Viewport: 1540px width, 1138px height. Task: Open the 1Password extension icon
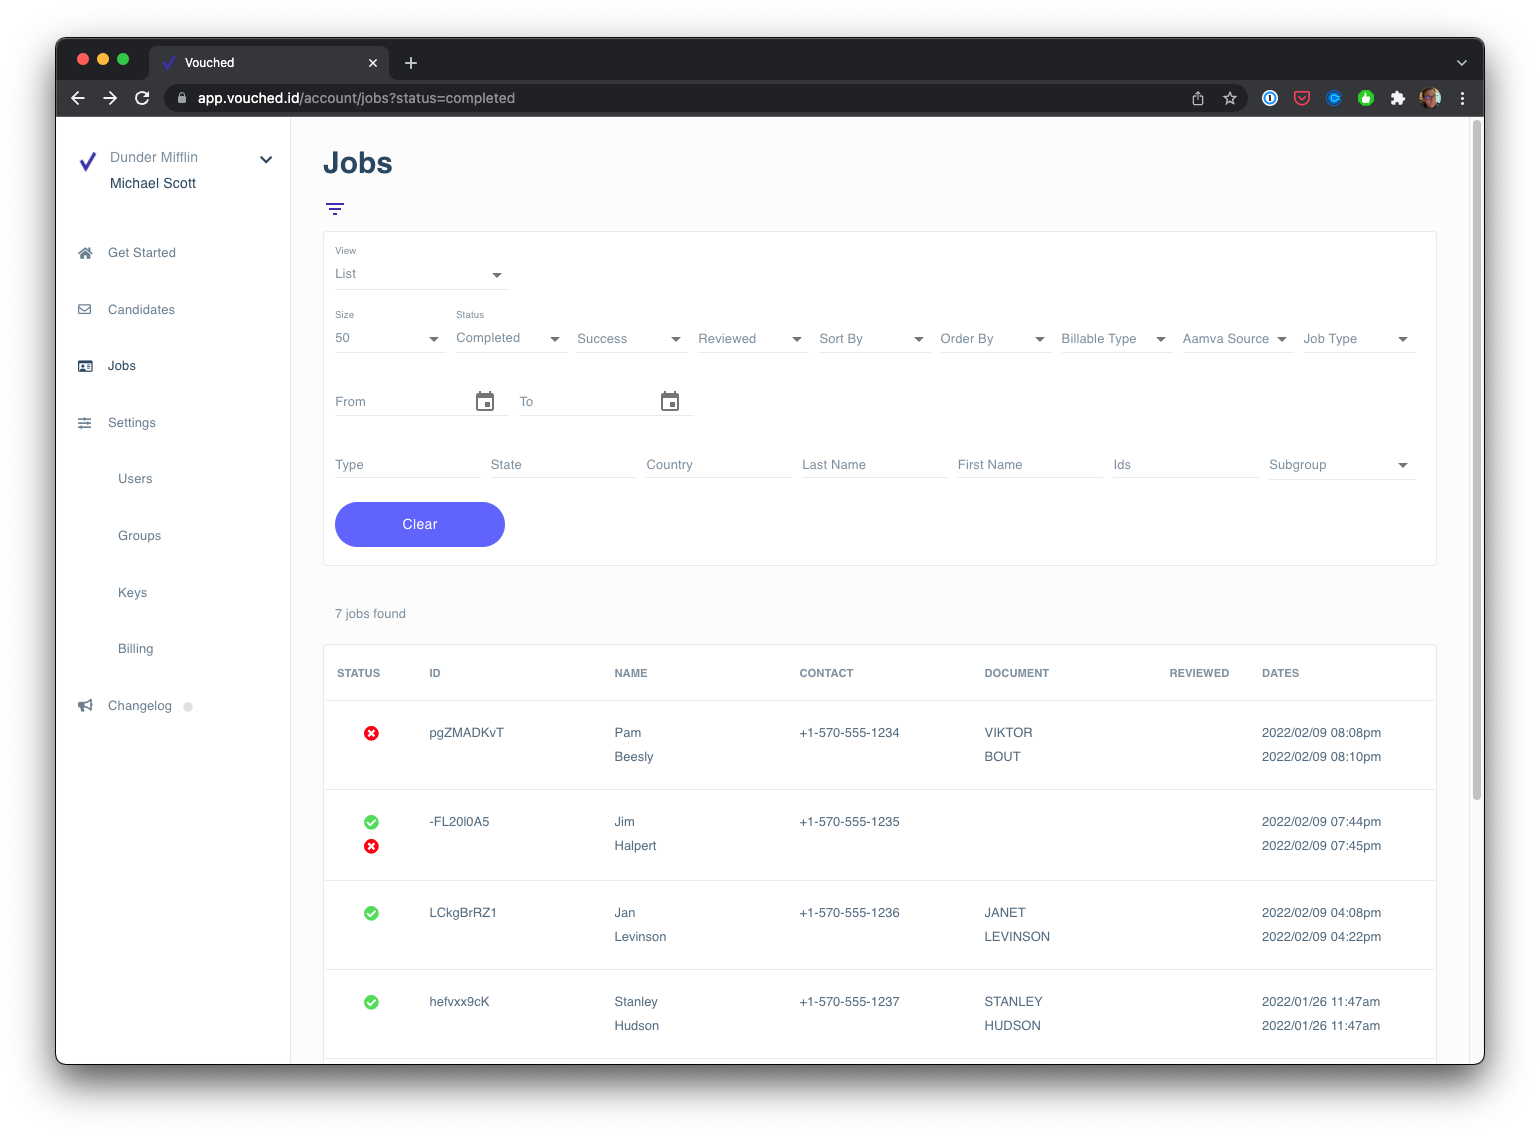tap(1270, 98)
